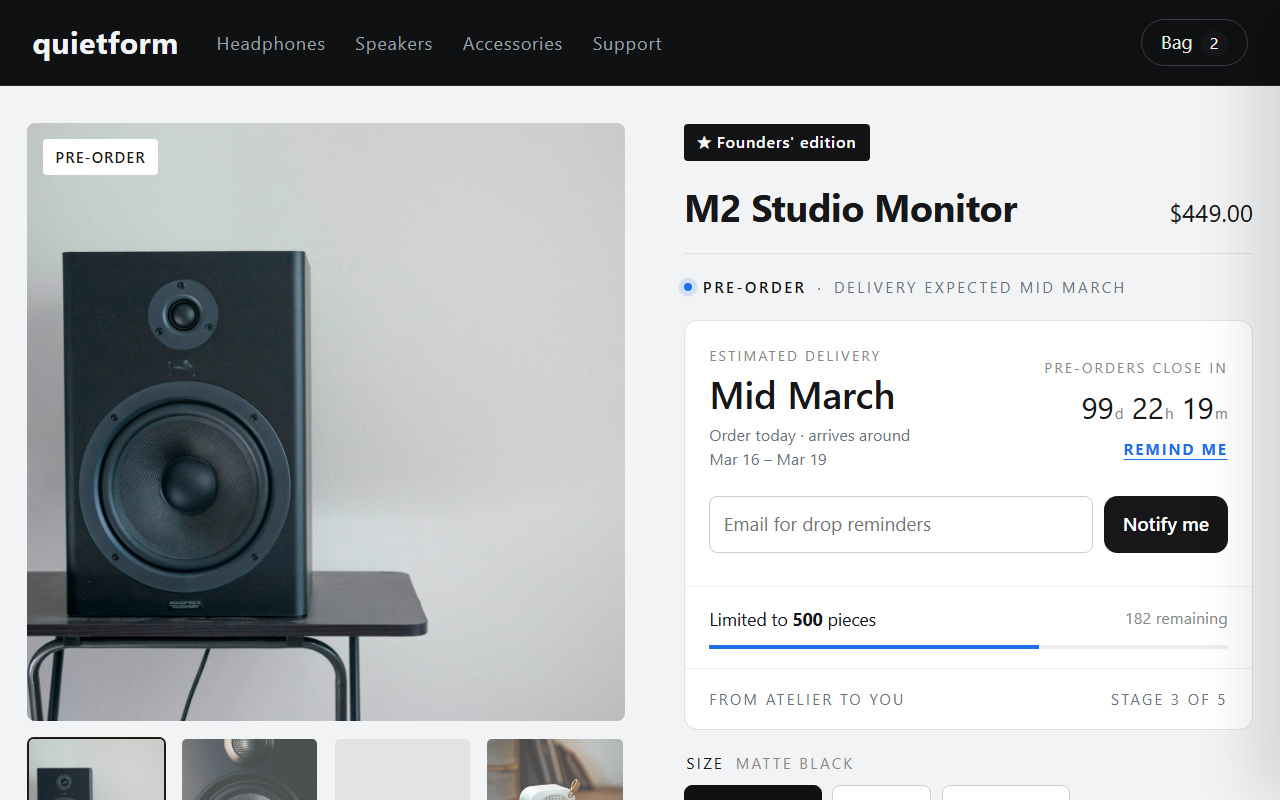The image size is (1280, 800).
Task: Open the Headphones menu
Action: [x=271, y=44]
